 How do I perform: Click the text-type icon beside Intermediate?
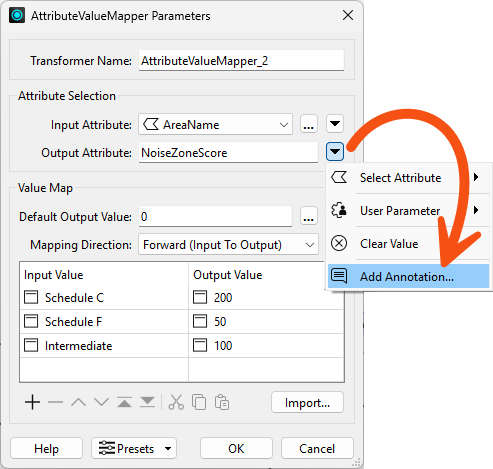coord(31,345)
